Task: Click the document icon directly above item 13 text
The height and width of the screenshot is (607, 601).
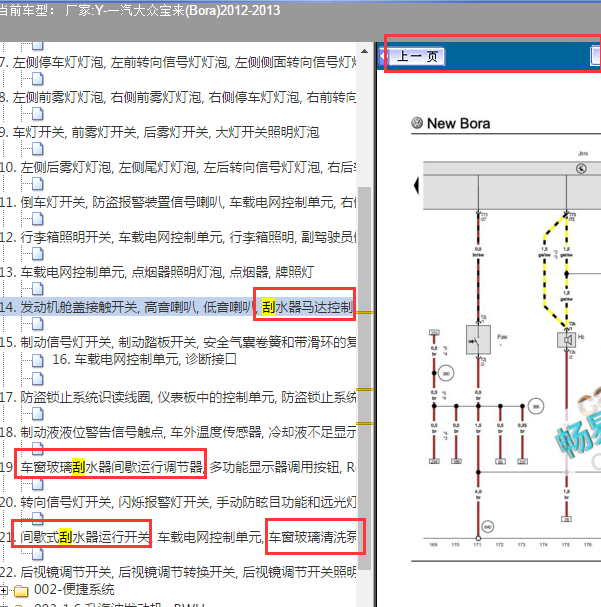Action: click(x=38, y=254)
